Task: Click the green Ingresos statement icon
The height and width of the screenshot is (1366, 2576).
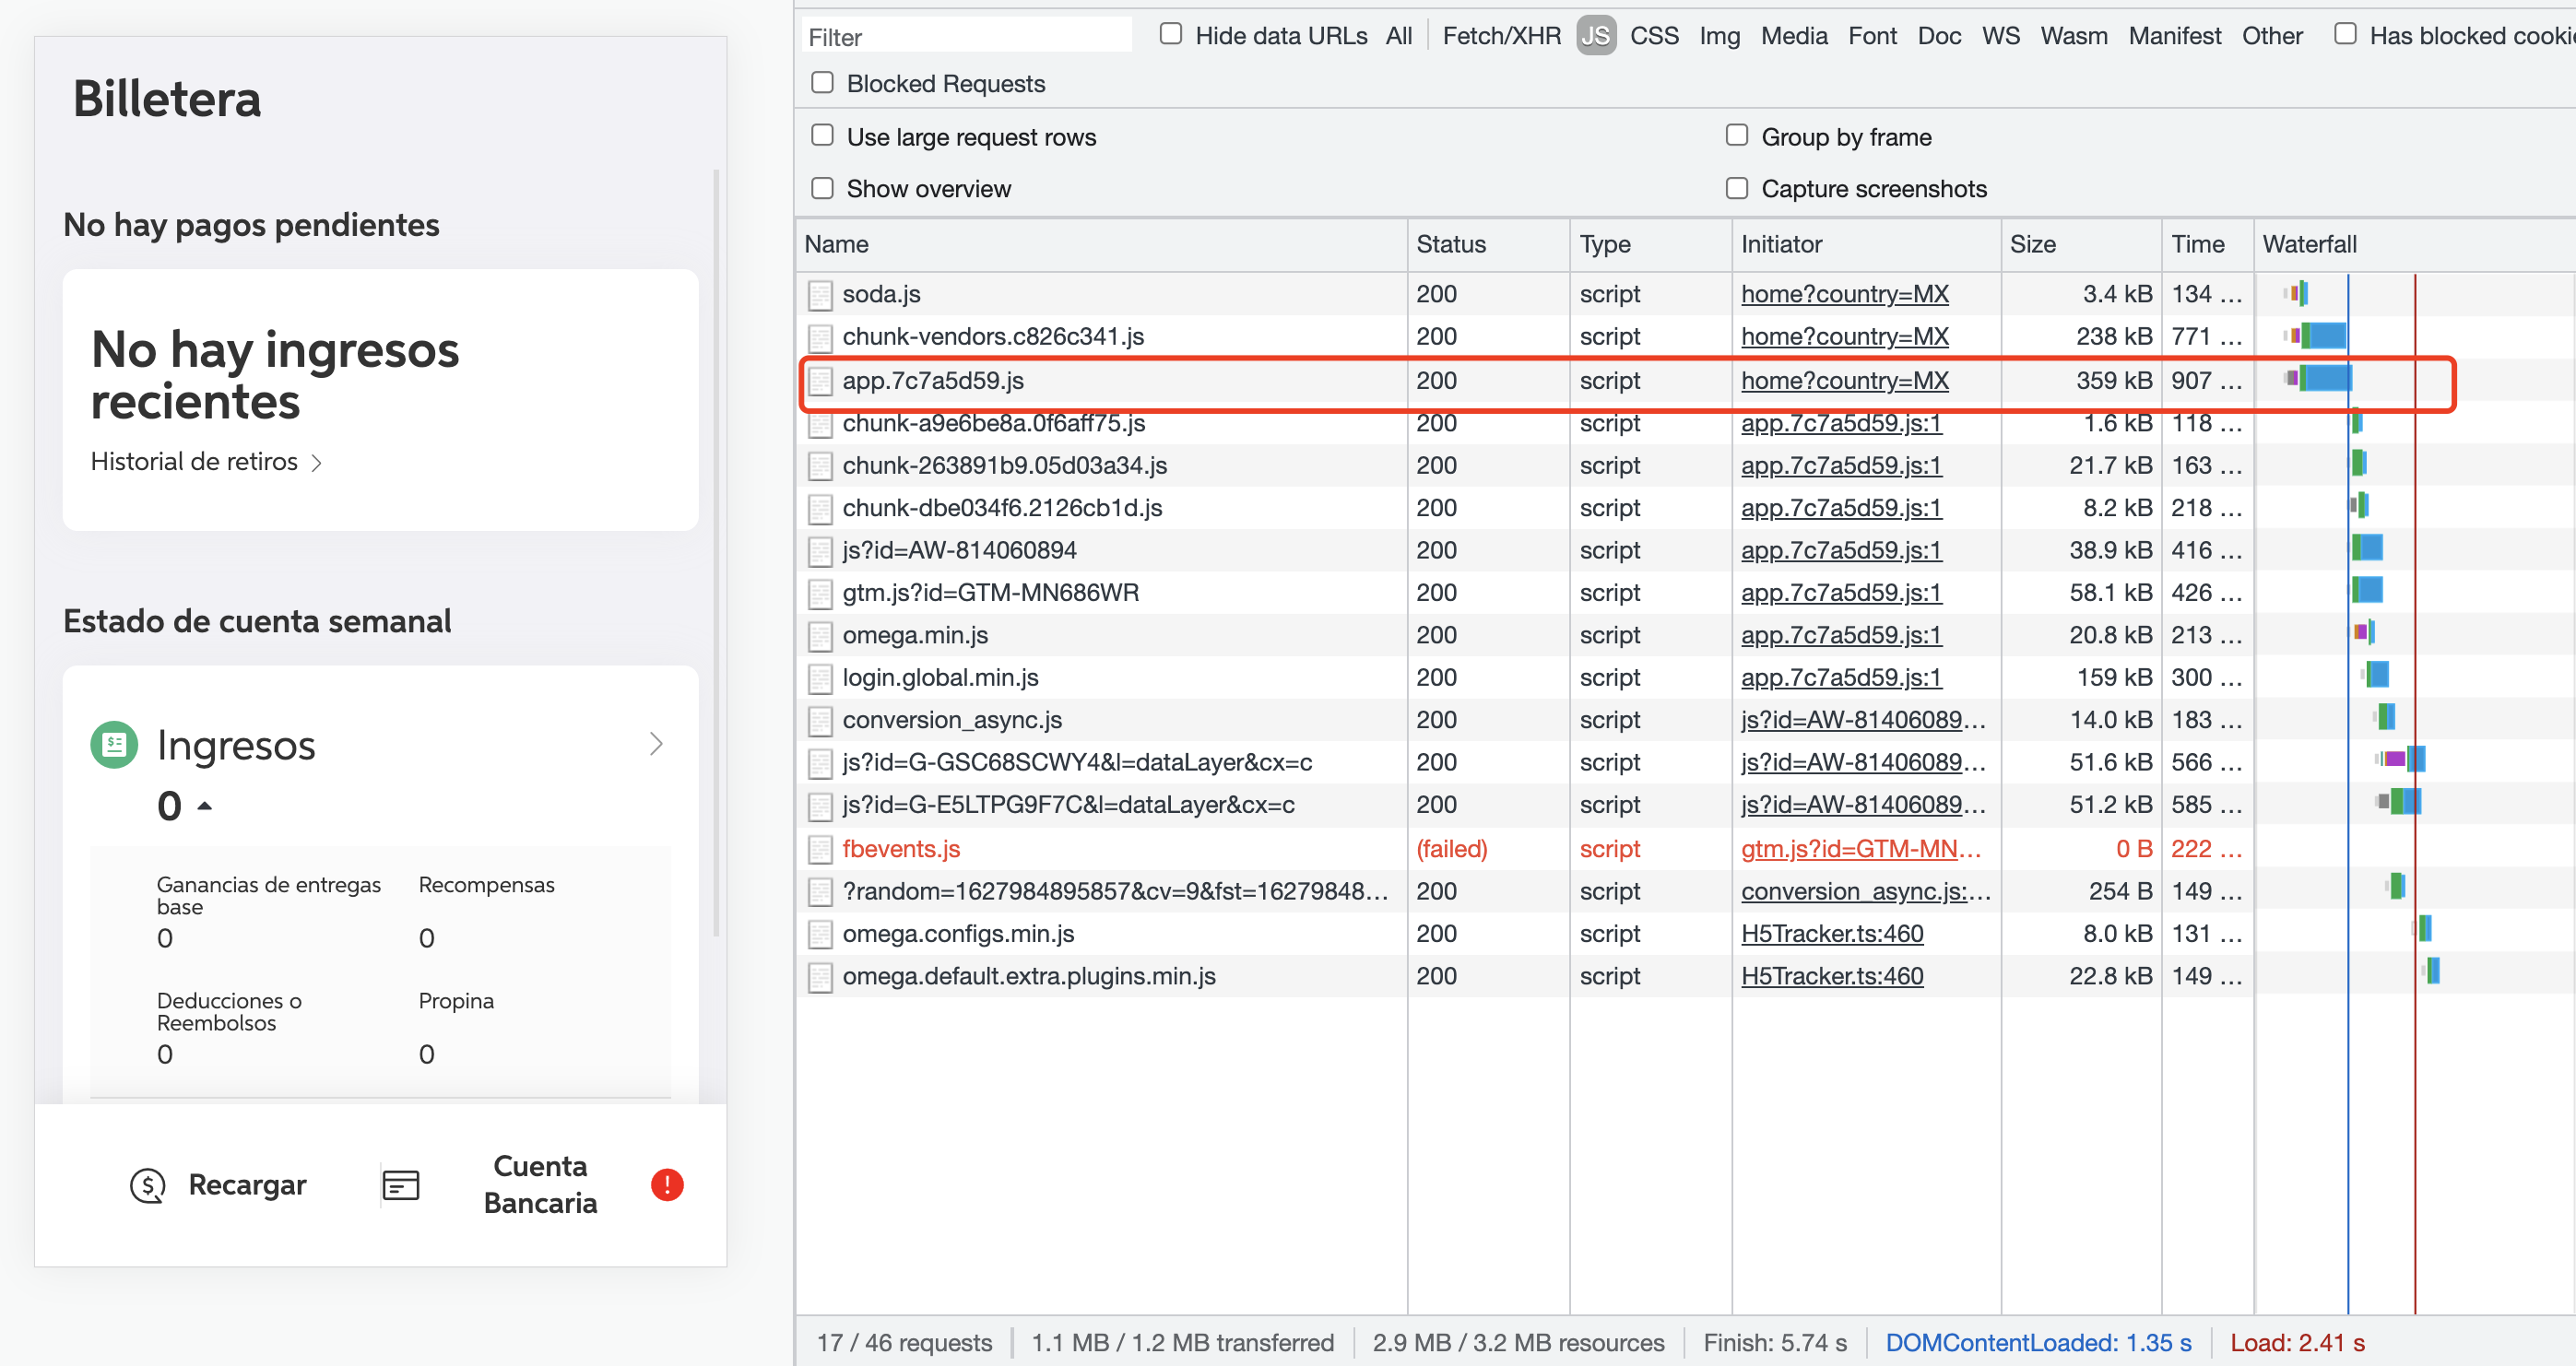Action: point(114,745)
